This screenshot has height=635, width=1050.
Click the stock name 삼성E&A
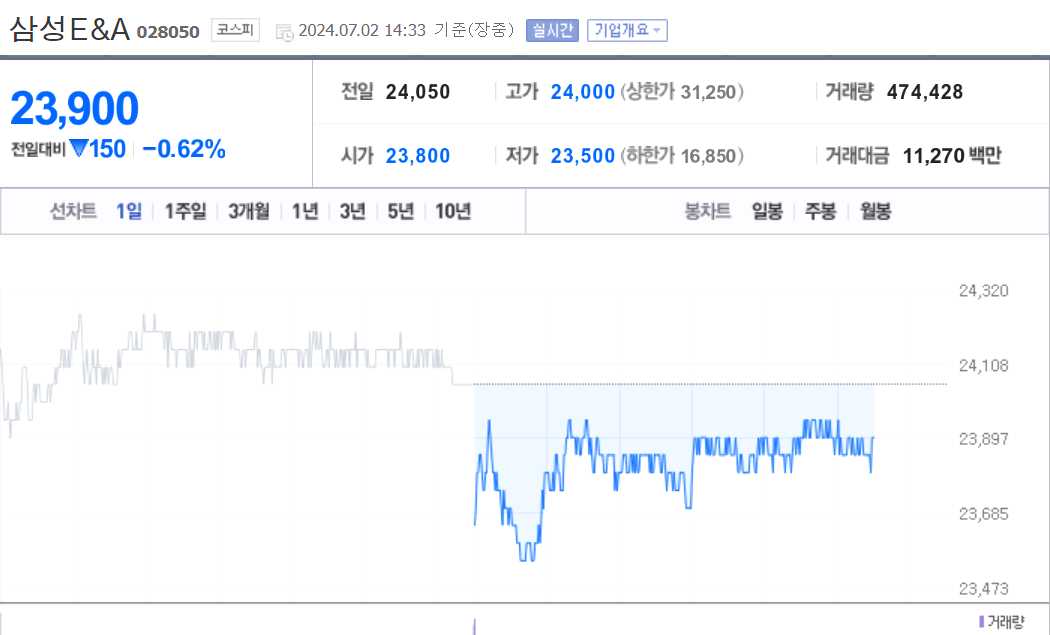point(69,29)
